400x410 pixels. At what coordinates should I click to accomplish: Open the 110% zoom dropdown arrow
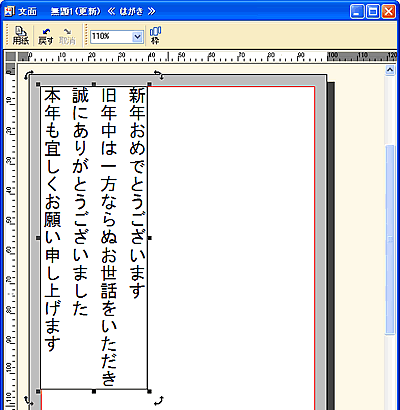(x=138, y=37)
